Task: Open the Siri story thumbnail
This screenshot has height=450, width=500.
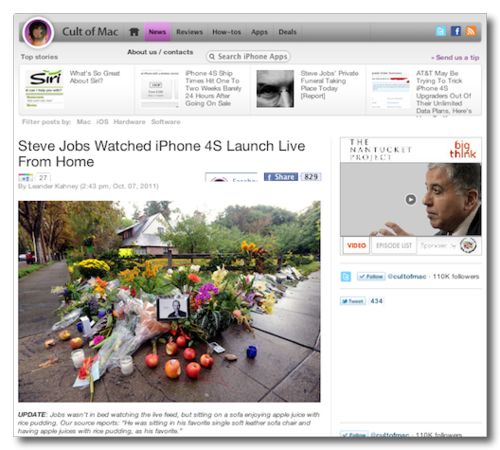Action: [x=44, y=88]
